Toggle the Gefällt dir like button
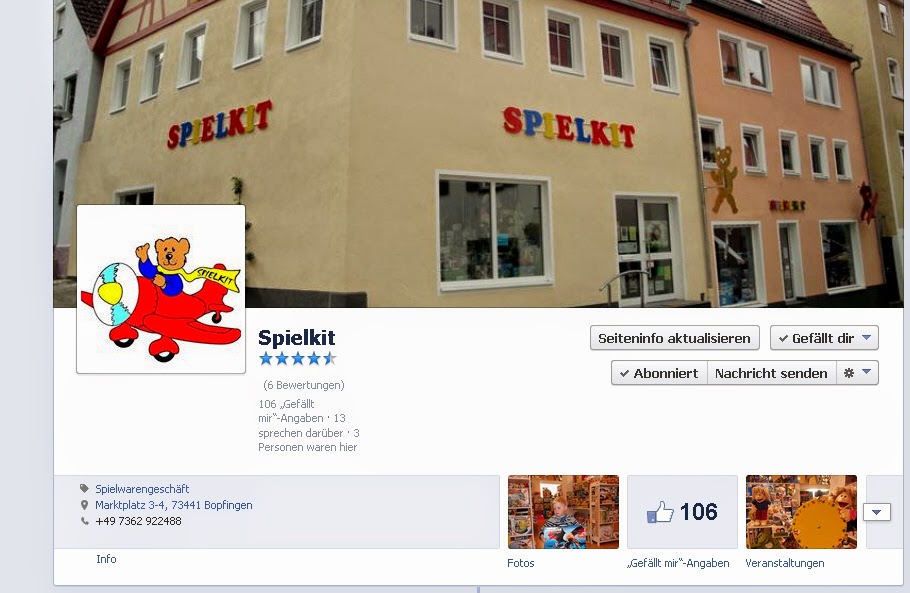Image resolution: width=910 pixels, height=593 pixels. [x=824, y=338]
